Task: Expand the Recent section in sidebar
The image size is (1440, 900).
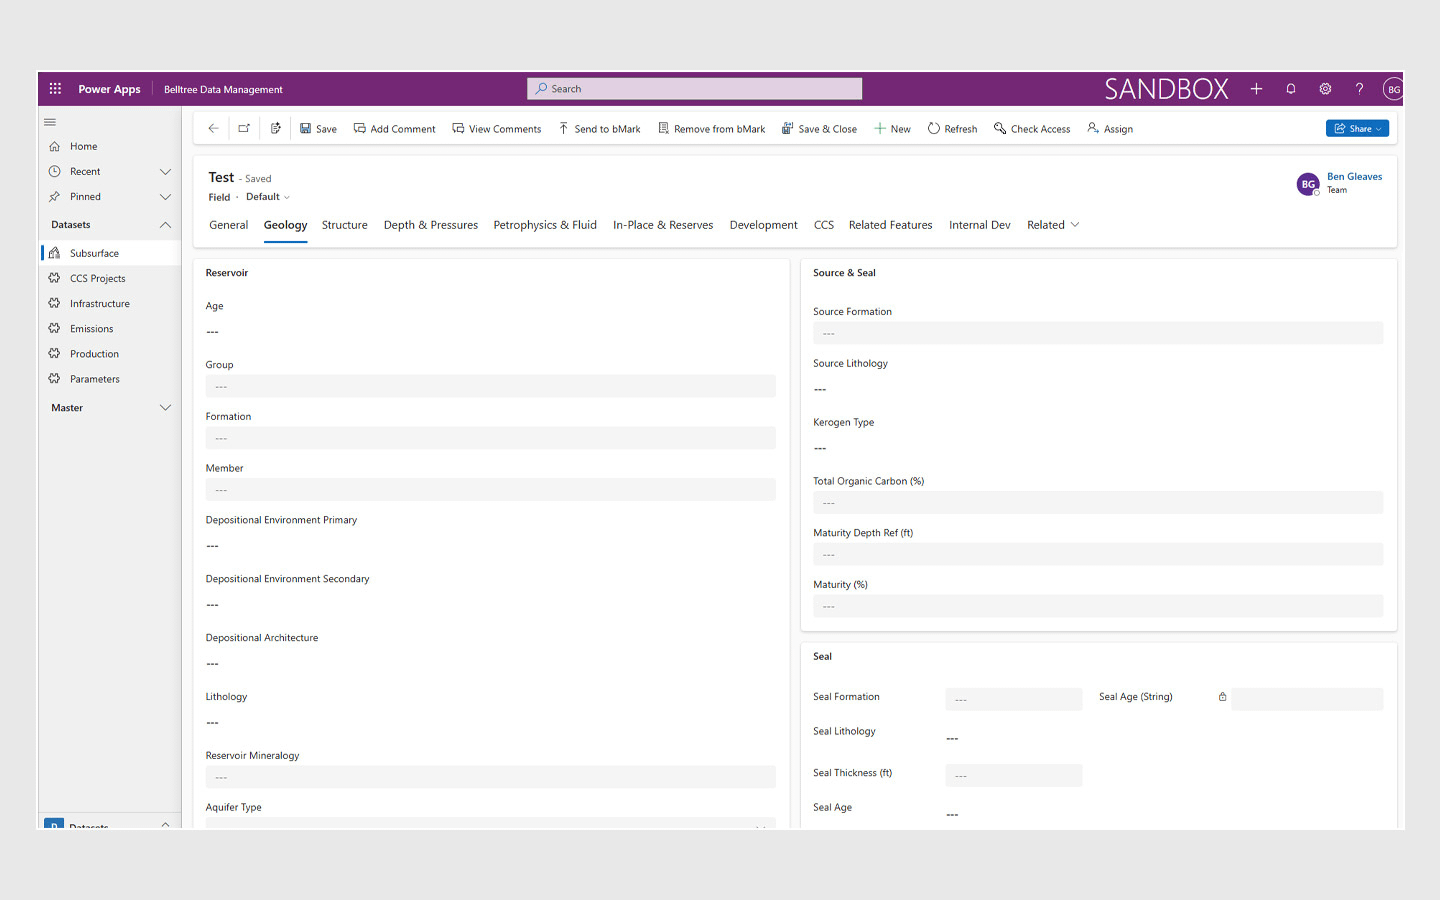Action: click(165, 172)
